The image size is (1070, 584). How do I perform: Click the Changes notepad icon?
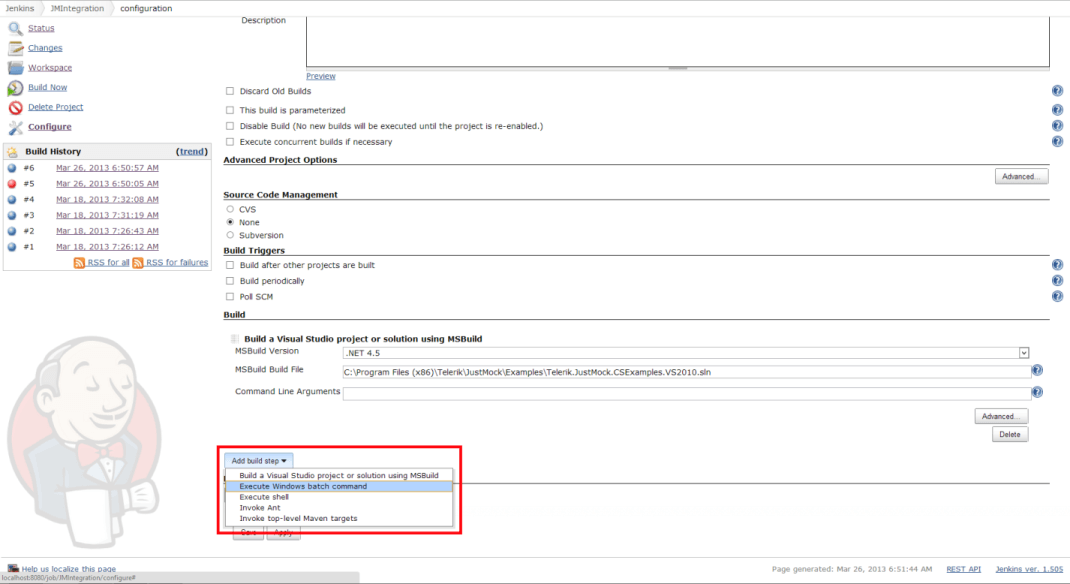coord(15,48)
